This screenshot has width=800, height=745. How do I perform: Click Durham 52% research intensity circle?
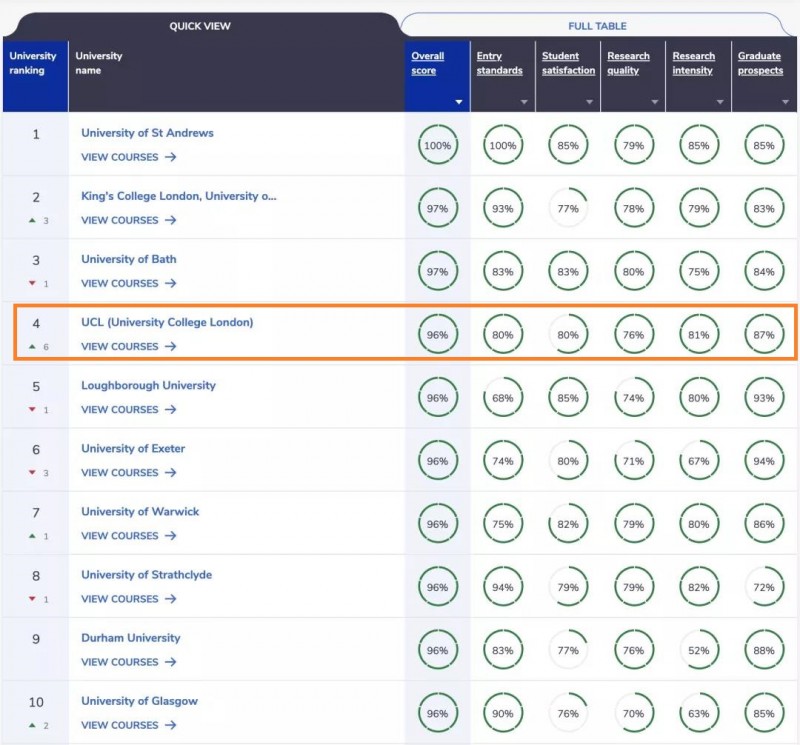pyautogui.click(x=699, y=651)
